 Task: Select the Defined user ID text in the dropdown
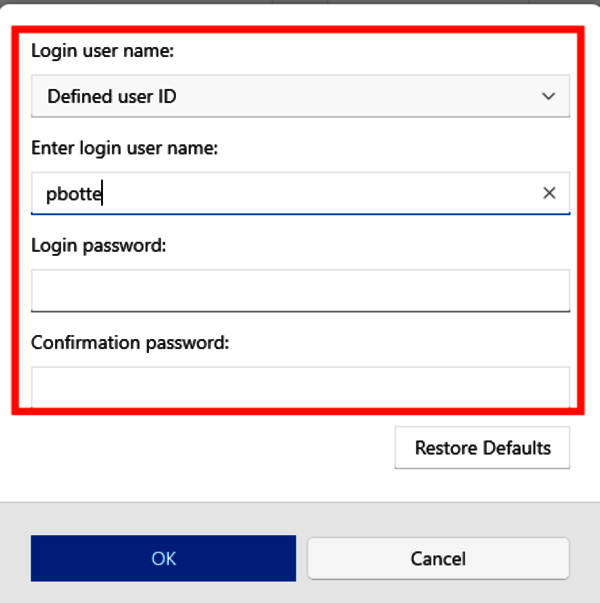tap(112, 97)
